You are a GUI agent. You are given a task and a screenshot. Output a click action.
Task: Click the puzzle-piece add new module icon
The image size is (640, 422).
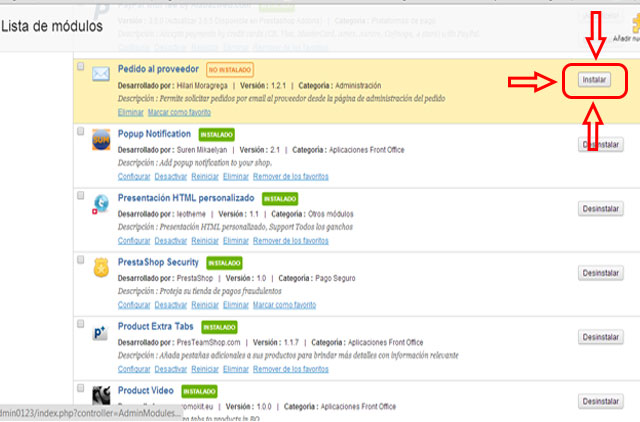pyautogui.click(x=636, y=23)
